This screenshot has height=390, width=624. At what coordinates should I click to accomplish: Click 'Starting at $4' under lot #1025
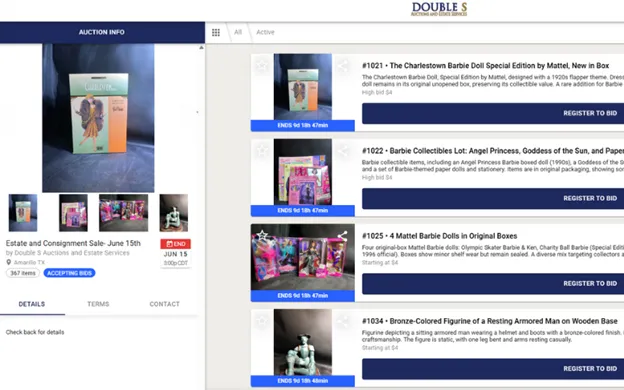pos(380,263)
